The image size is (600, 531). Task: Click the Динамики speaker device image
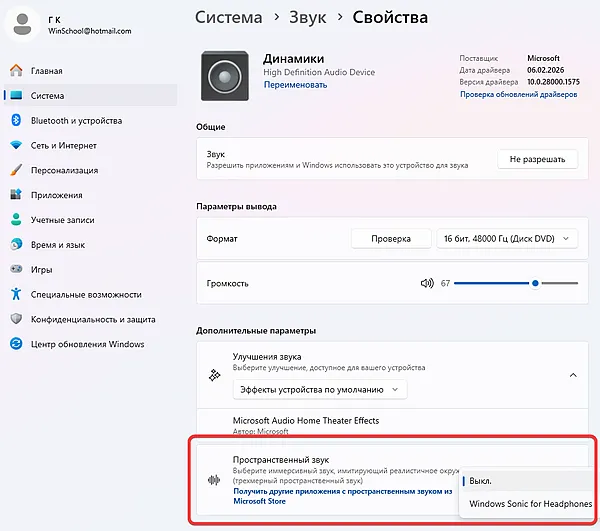225,76
